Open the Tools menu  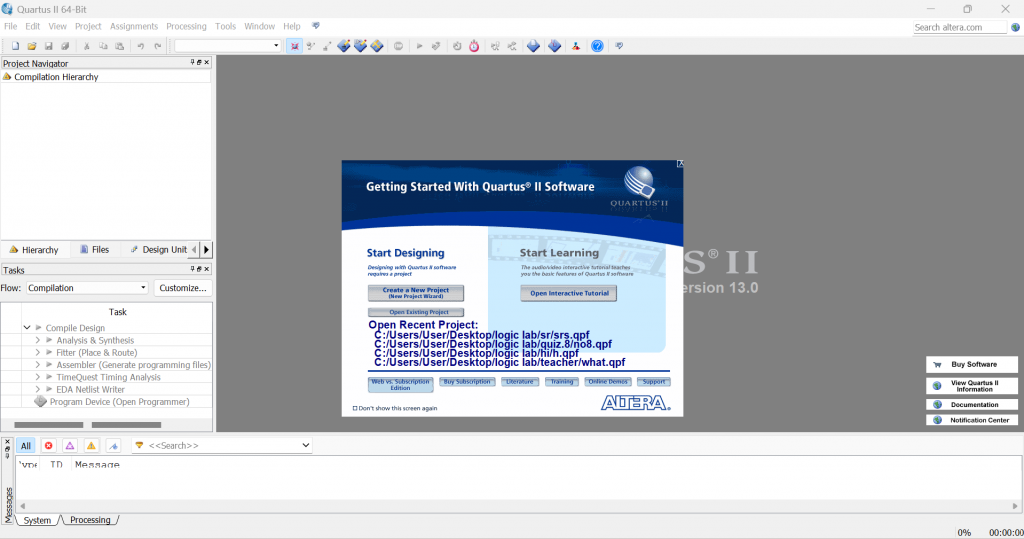pos(225,26)
